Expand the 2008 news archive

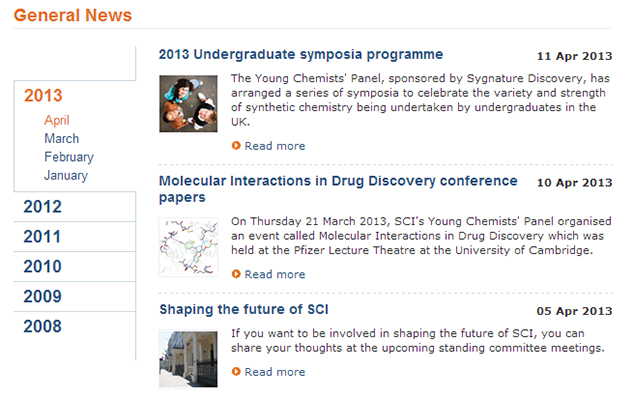[43, 326]
